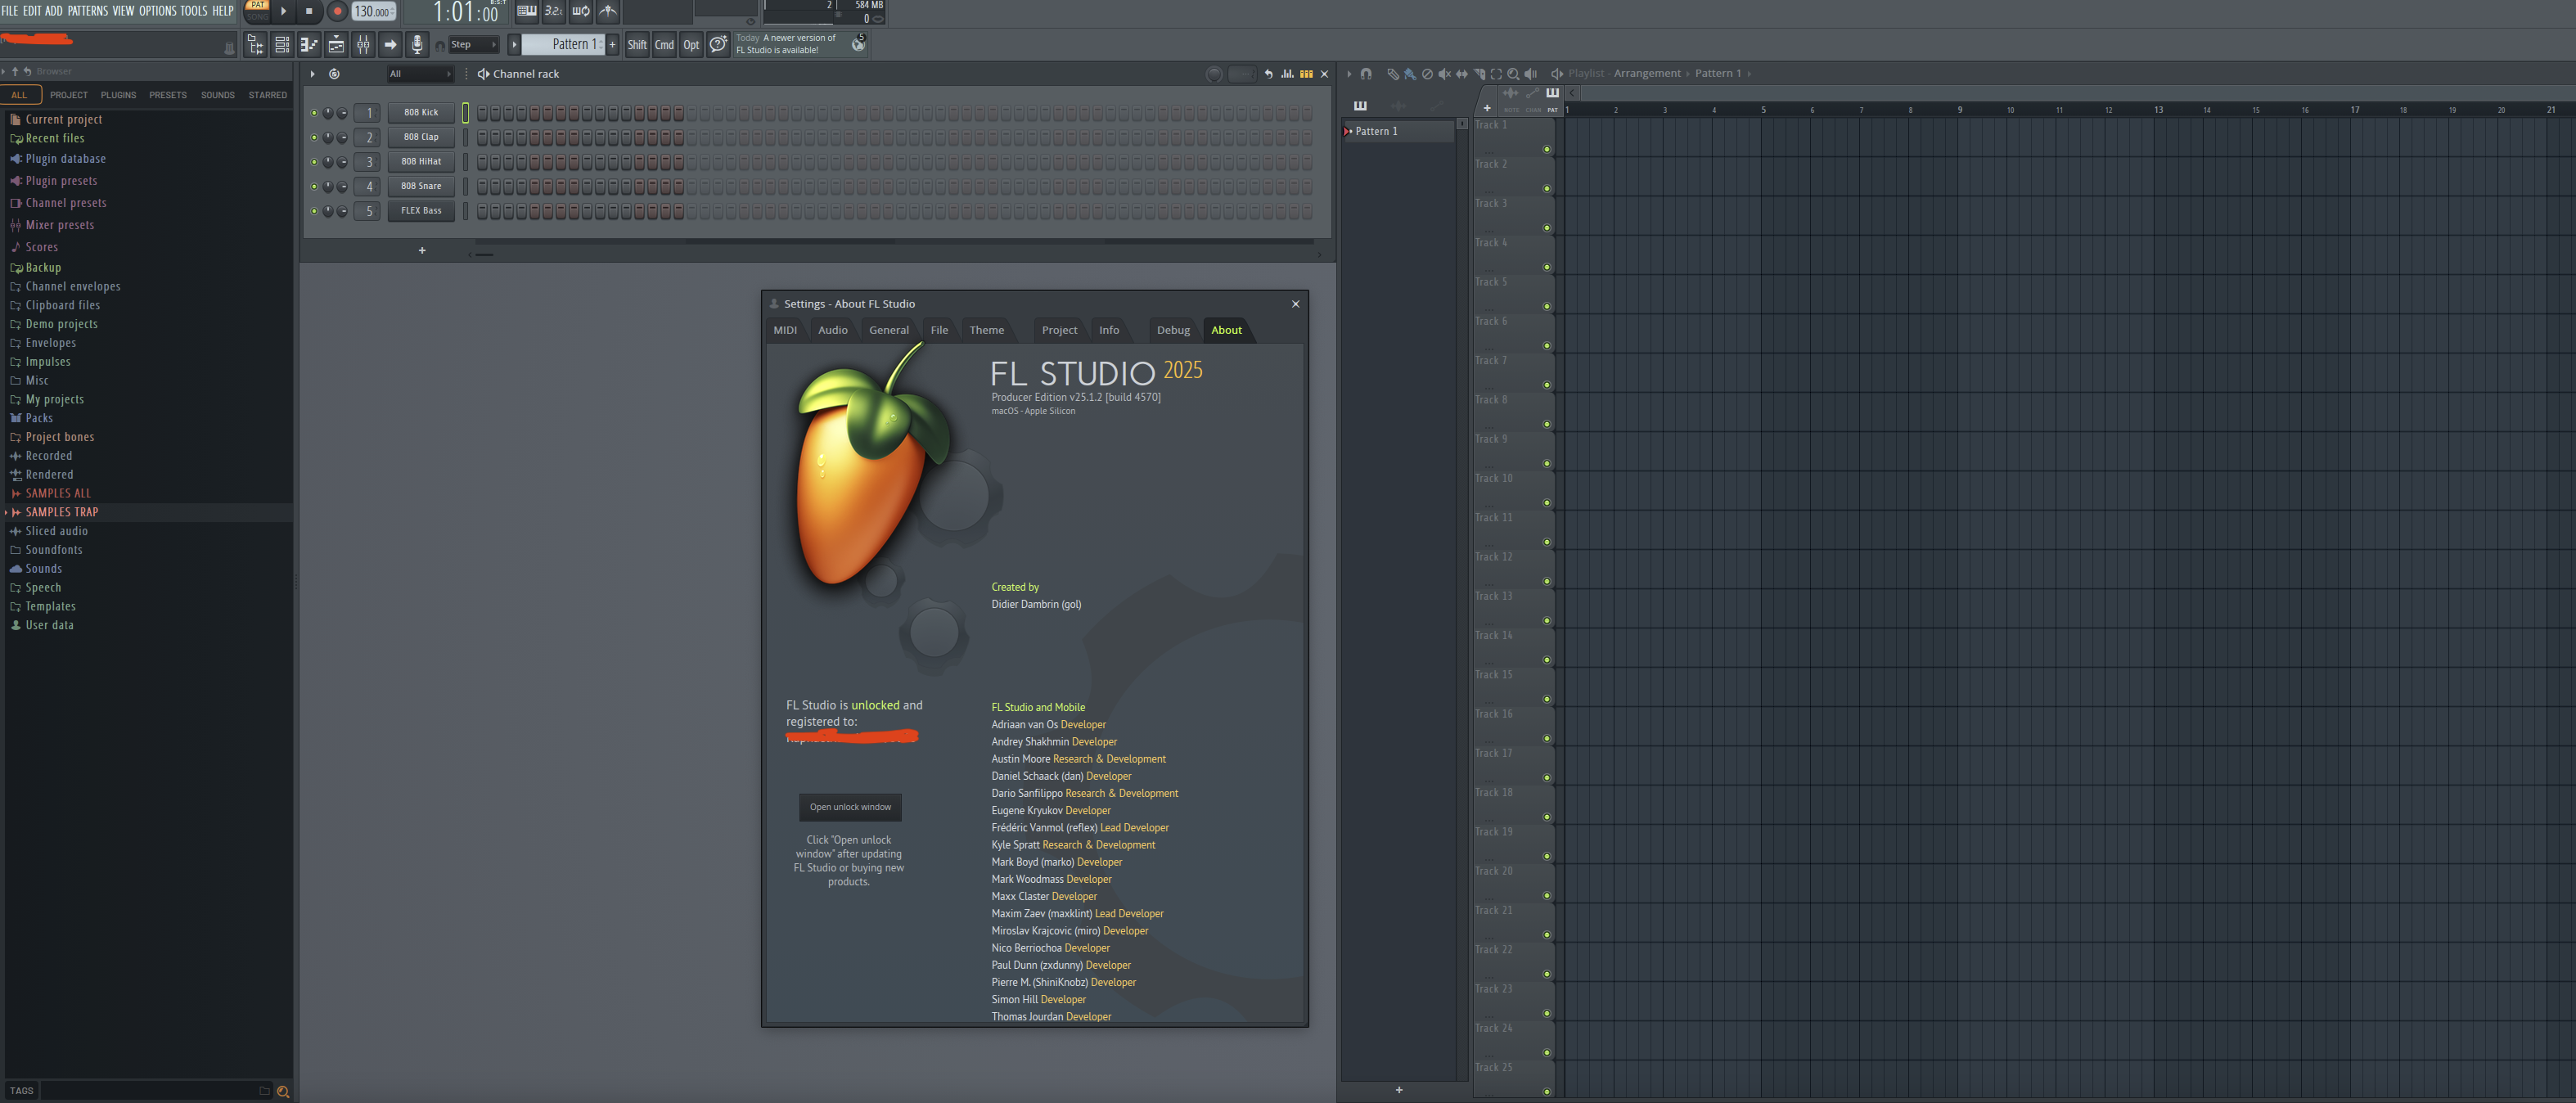Click the tempo field showing 130.000
Viewport: 2576px width, 1103px height.
374,12
